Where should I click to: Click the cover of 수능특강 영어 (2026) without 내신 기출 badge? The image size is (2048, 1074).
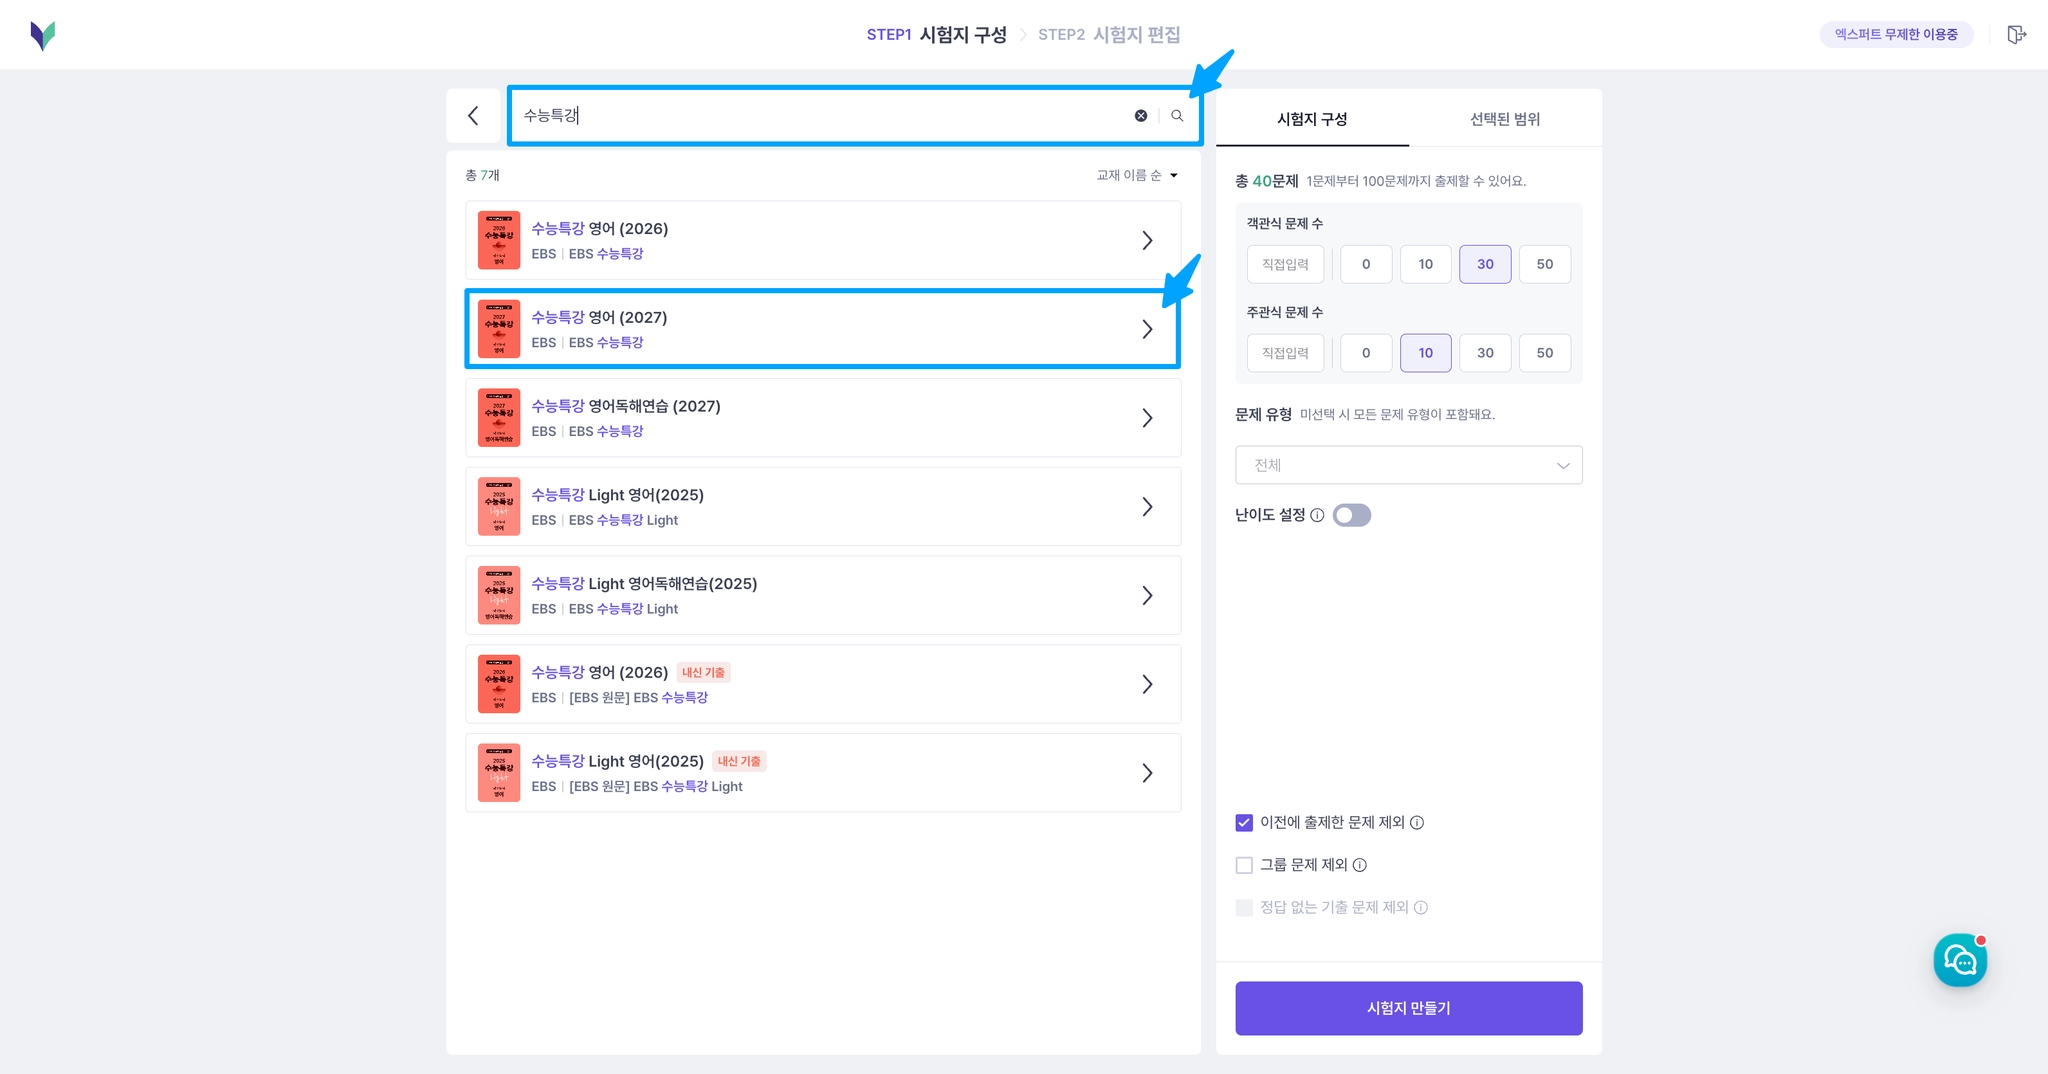tap(499, 240)
